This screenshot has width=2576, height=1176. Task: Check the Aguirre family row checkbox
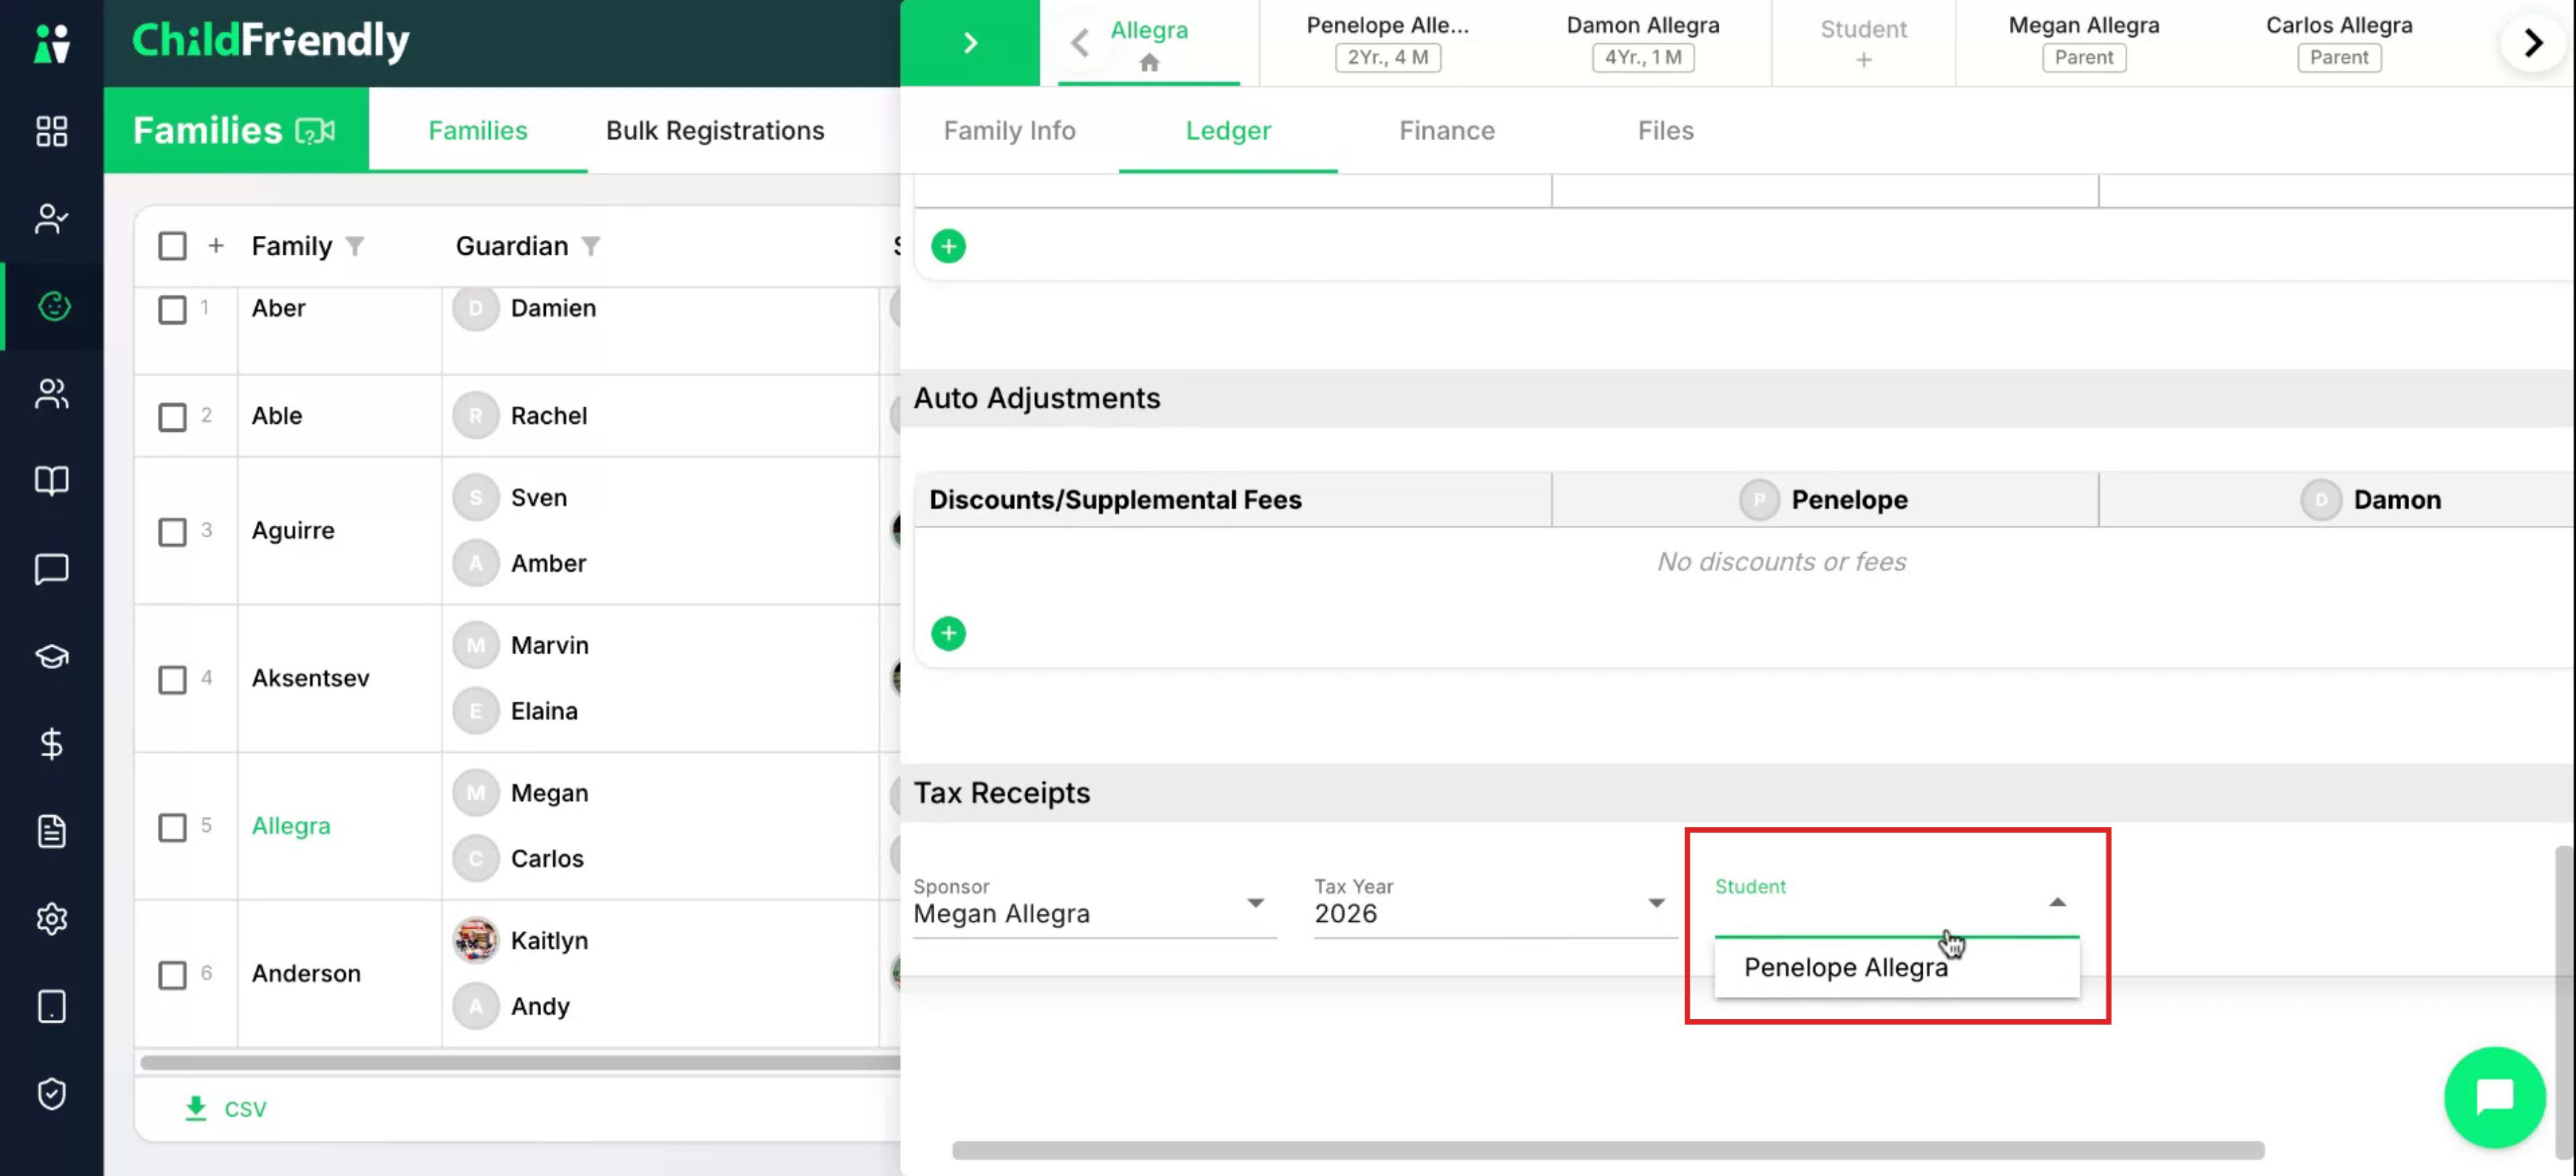pyautogui.click(x=172, y=531)
